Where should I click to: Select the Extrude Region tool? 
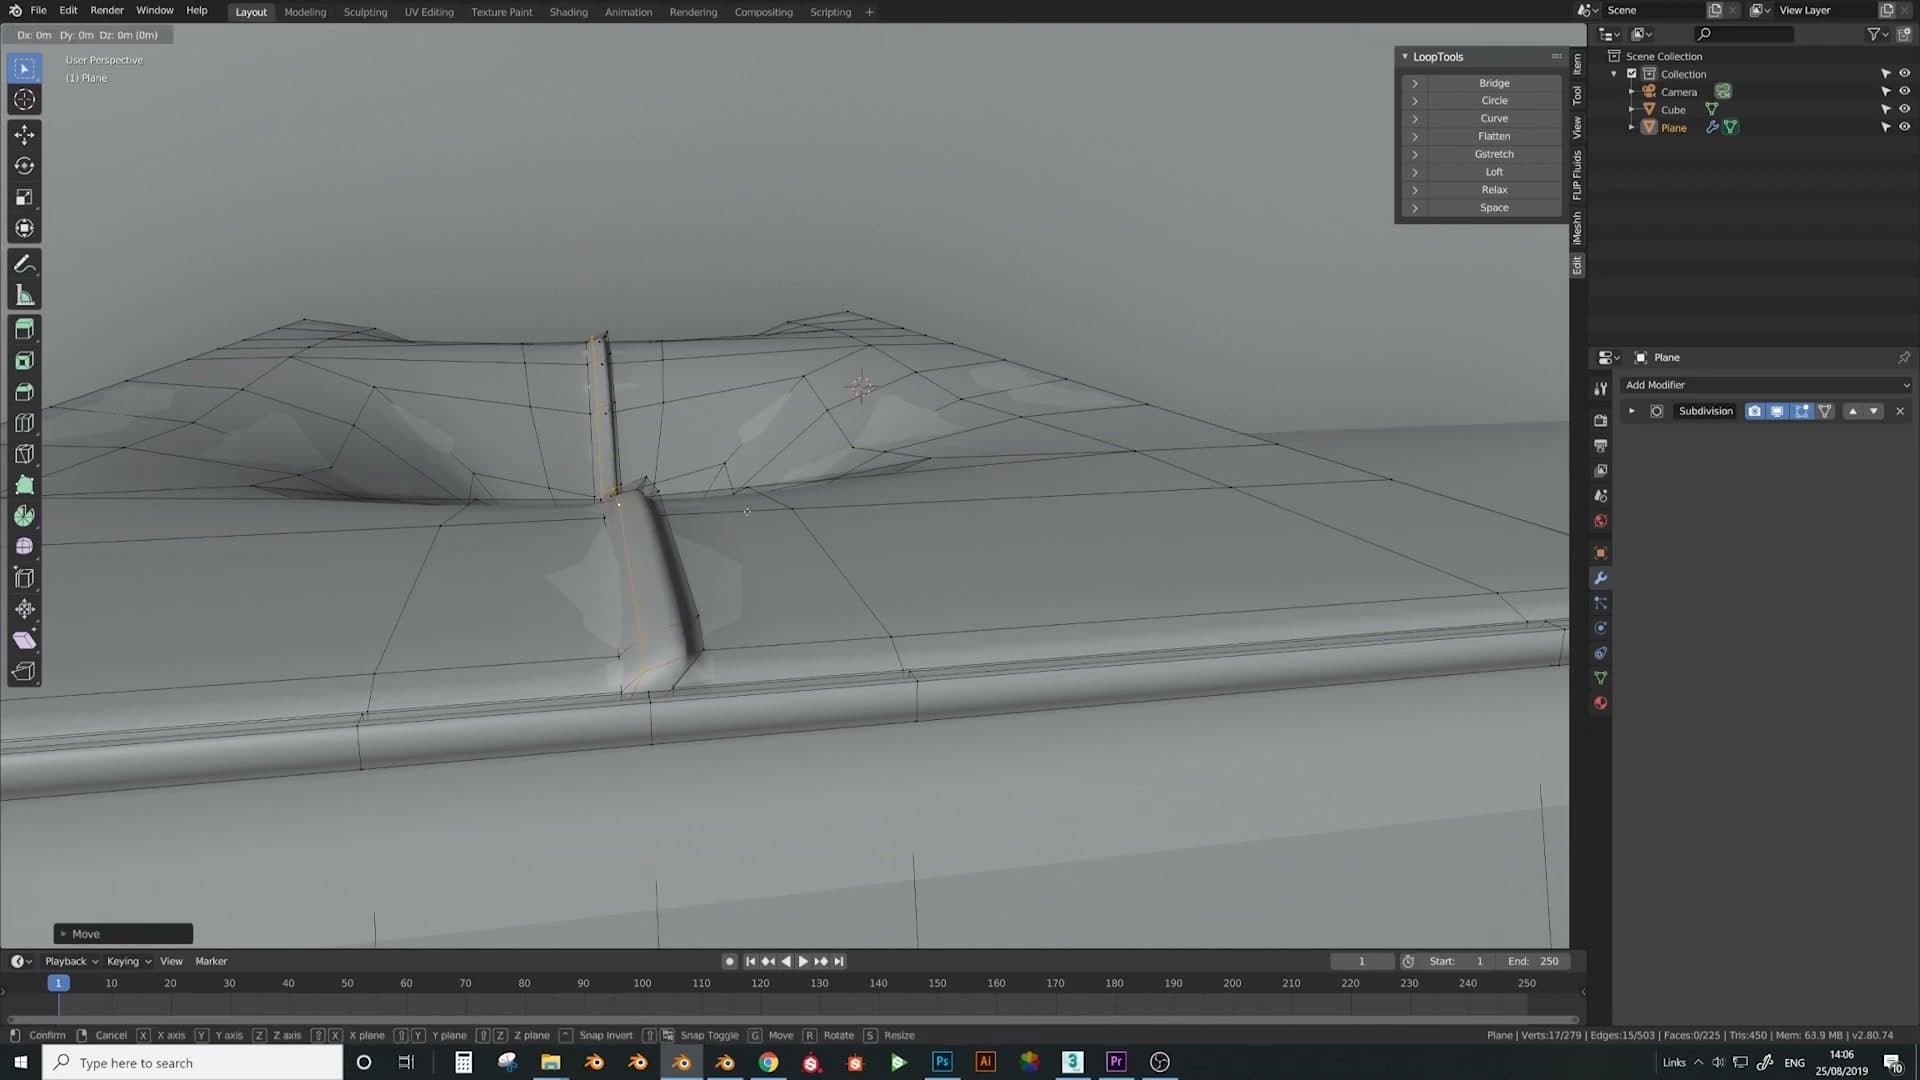click(x=25, y=330)
